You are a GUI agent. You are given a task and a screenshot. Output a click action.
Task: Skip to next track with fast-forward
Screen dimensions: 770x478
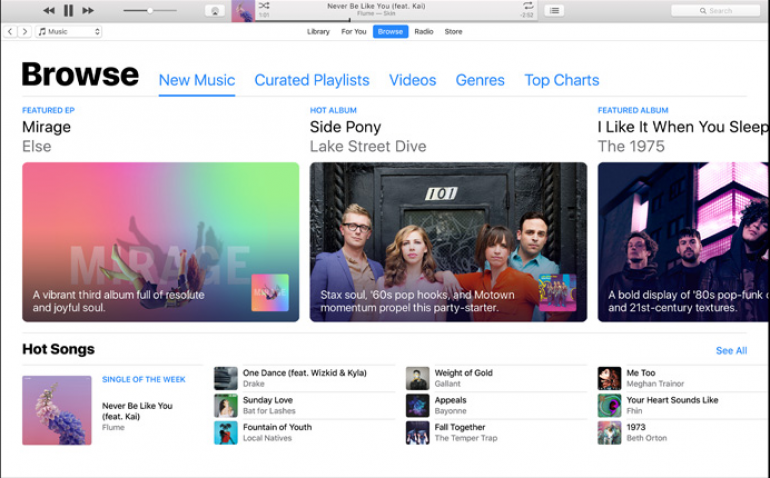tap(88, 10)
